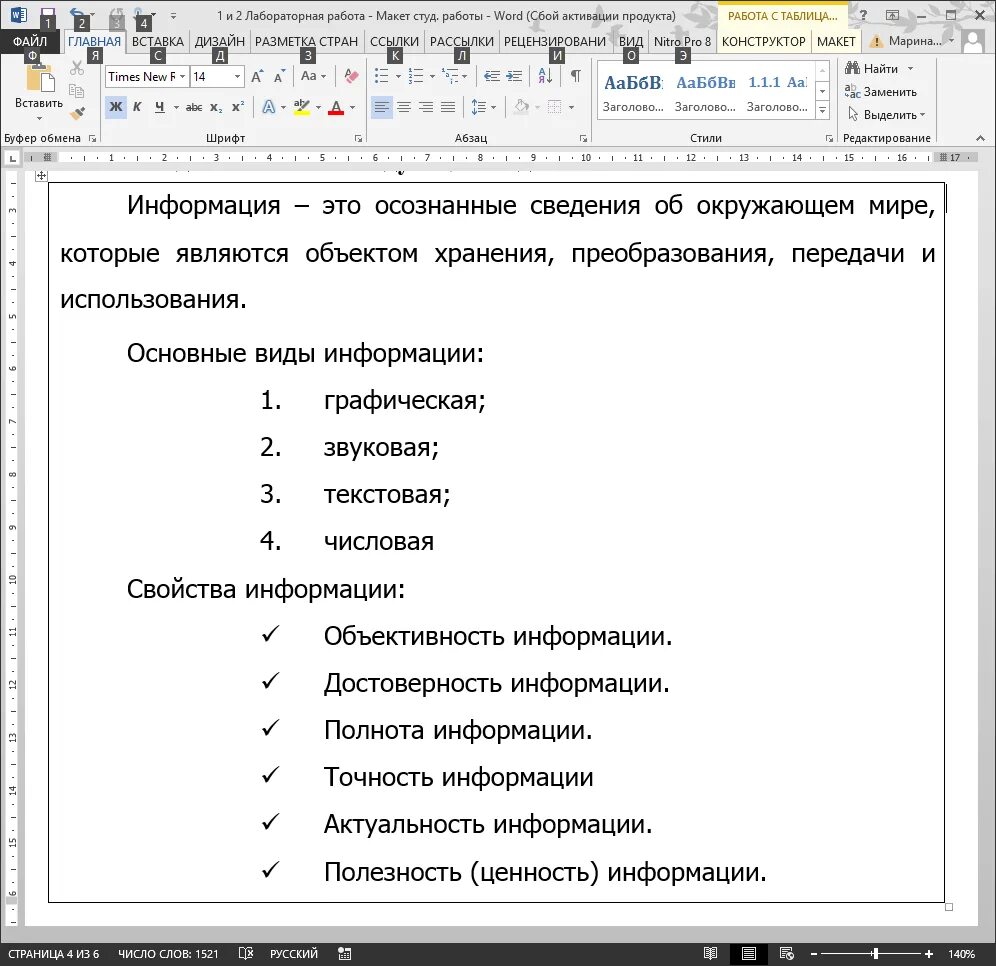Open Font dialog launcher in Шрифт group

pyautogui.click(x=358, y=138)
